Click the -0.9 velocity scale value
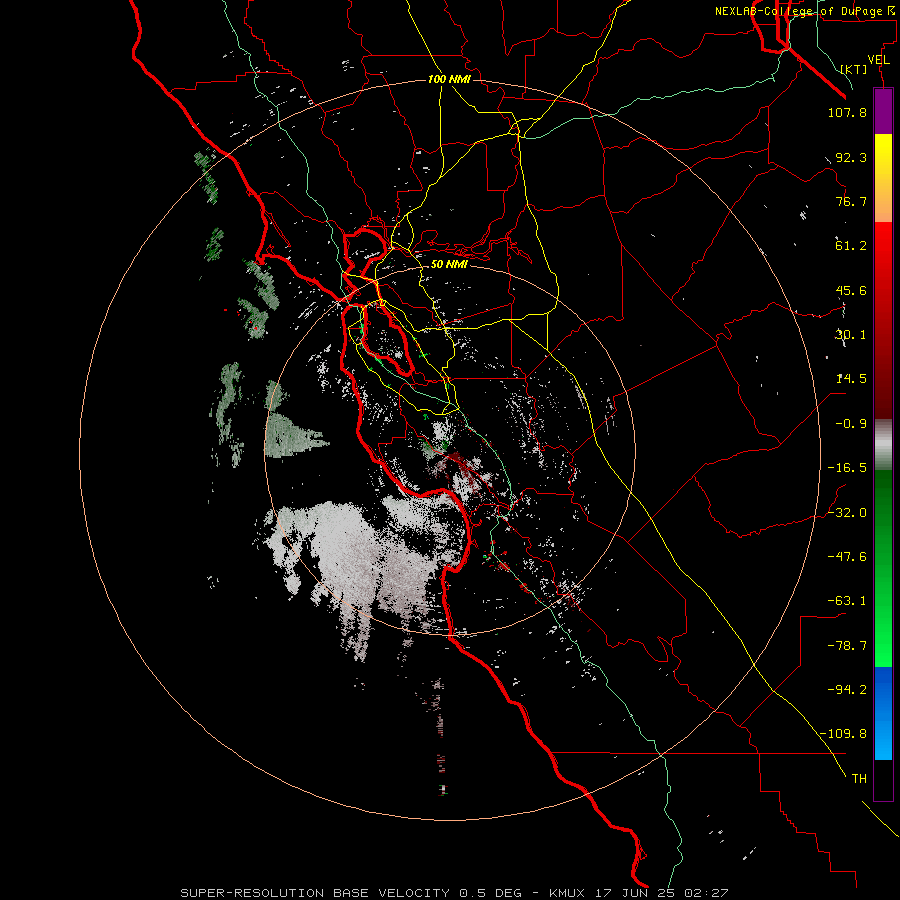 851,424
